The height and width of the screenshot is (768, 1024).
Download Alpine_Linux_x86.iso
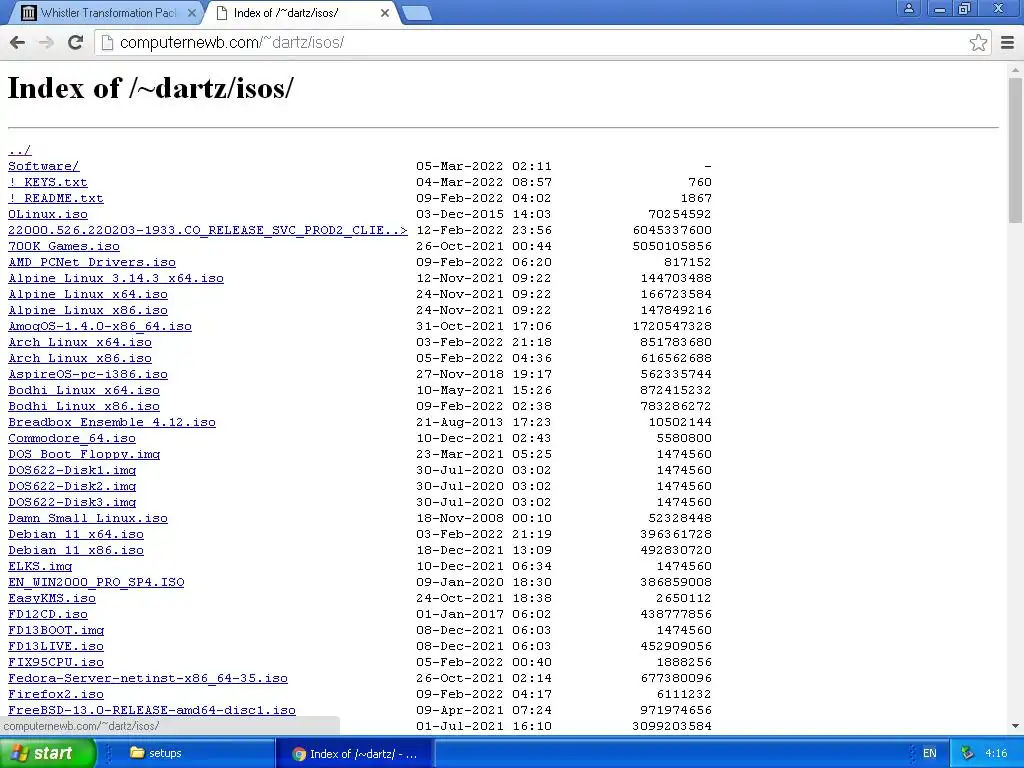coord(88,310)
